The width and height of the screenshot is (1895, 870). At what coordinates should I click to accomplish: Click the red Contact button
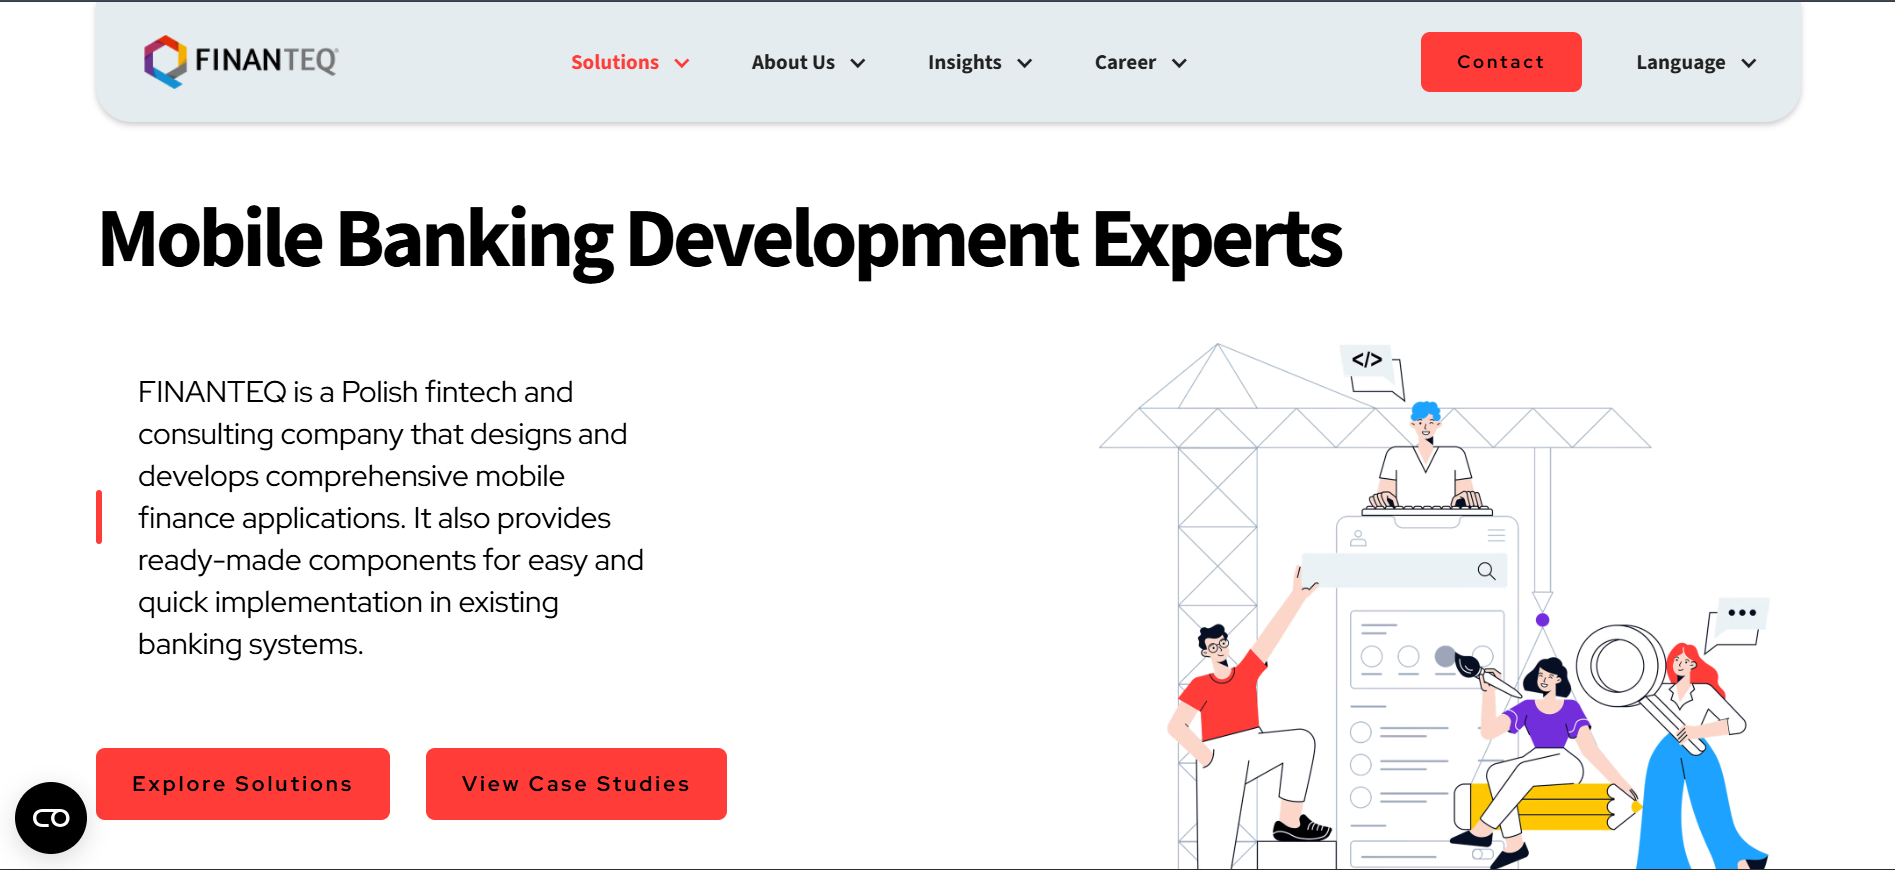tap(1501, 62)
